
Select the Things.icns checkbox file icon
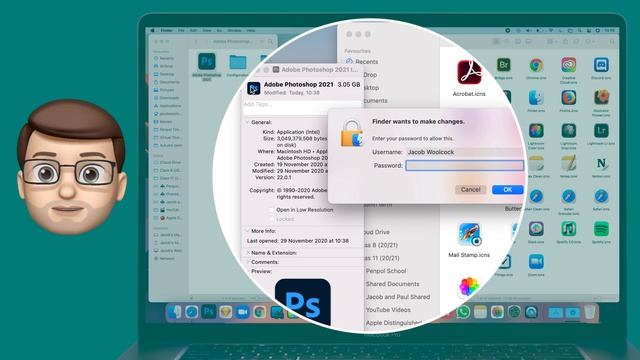coord(504,262)
